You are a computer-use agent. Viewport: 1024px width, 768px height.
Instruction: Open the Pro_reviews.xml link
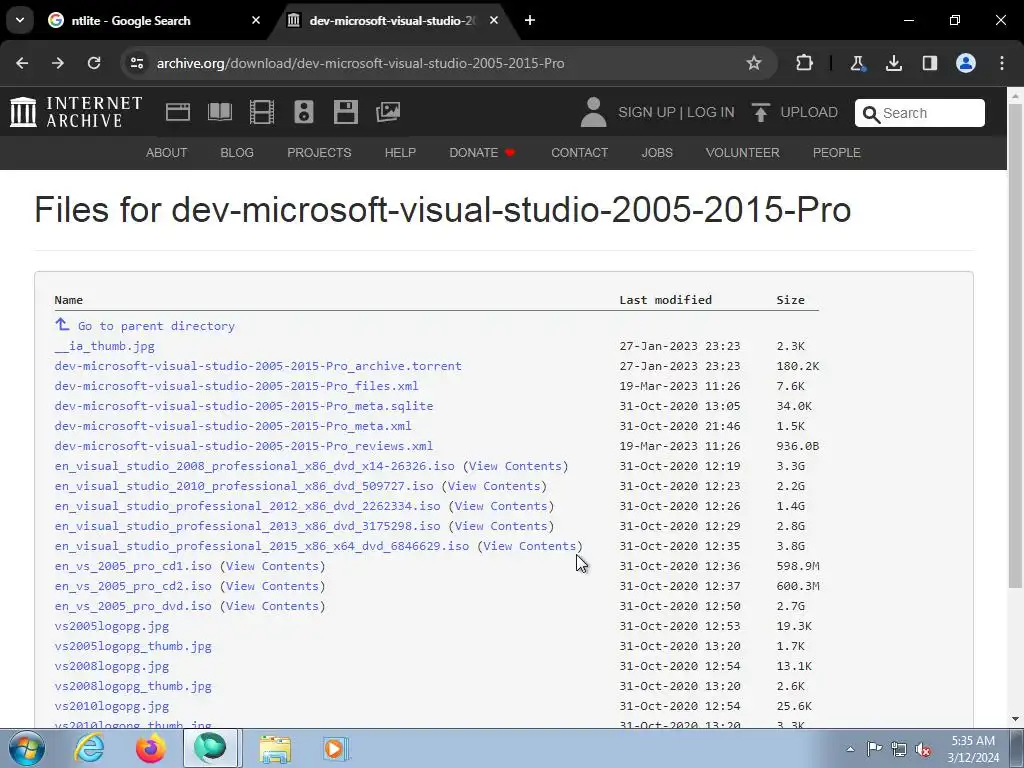[x=244, y=446]
